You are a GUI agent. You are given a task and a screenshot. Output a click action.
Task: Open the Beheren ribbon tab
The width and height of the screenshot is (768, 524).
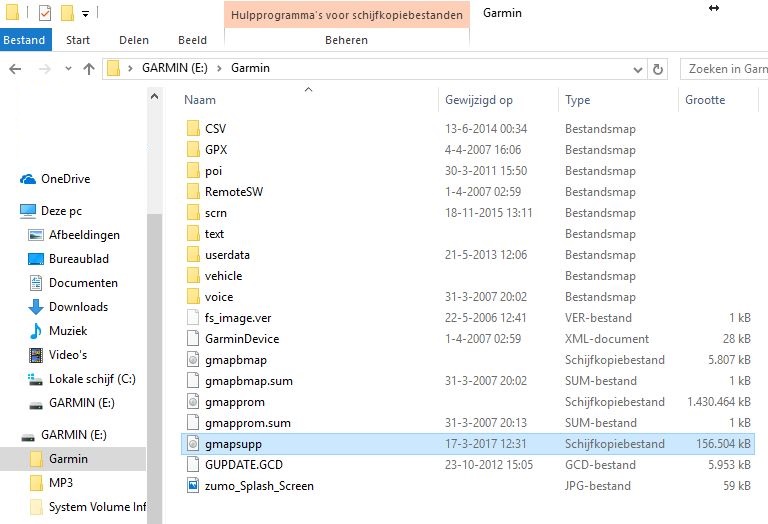[x=346, y=40]
